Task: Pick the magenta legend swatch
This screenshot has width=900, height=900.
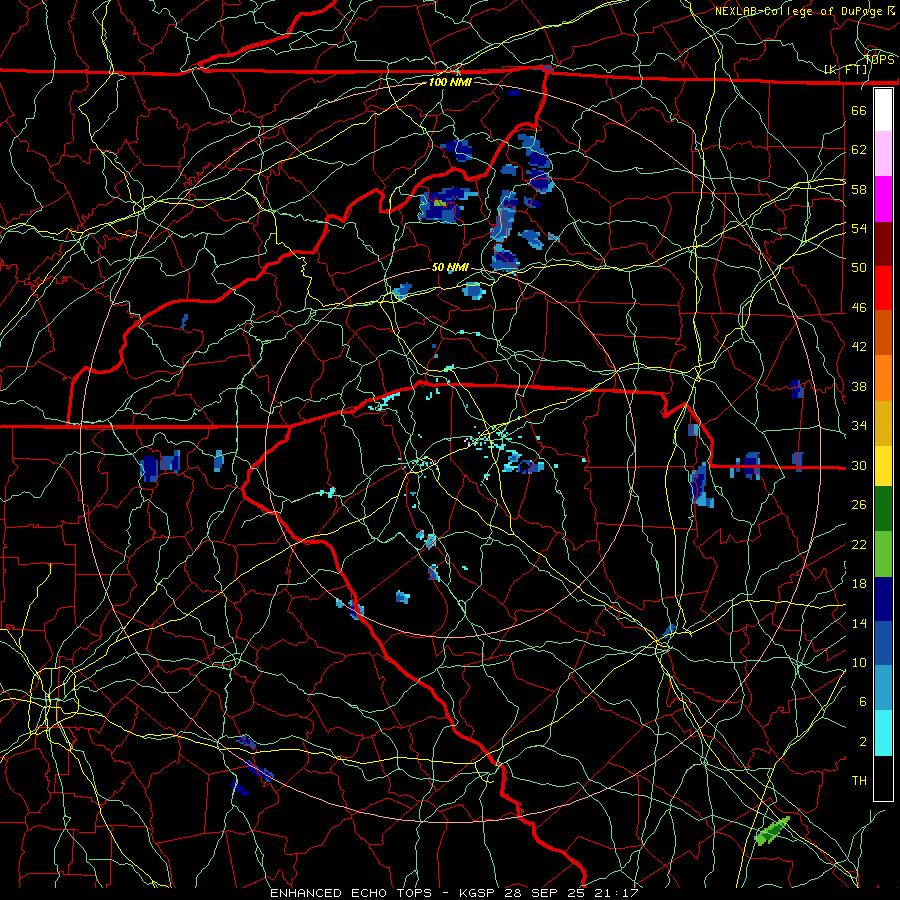Action: pyautogui.click(x=883, y=199)
